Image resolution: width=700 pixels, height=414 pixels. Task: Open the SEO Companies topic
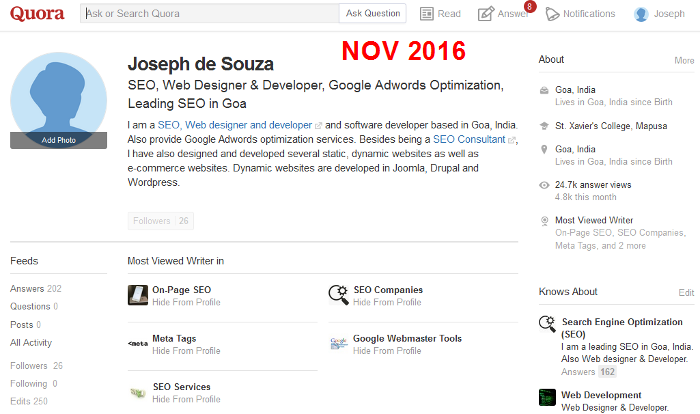coord(388,290)
